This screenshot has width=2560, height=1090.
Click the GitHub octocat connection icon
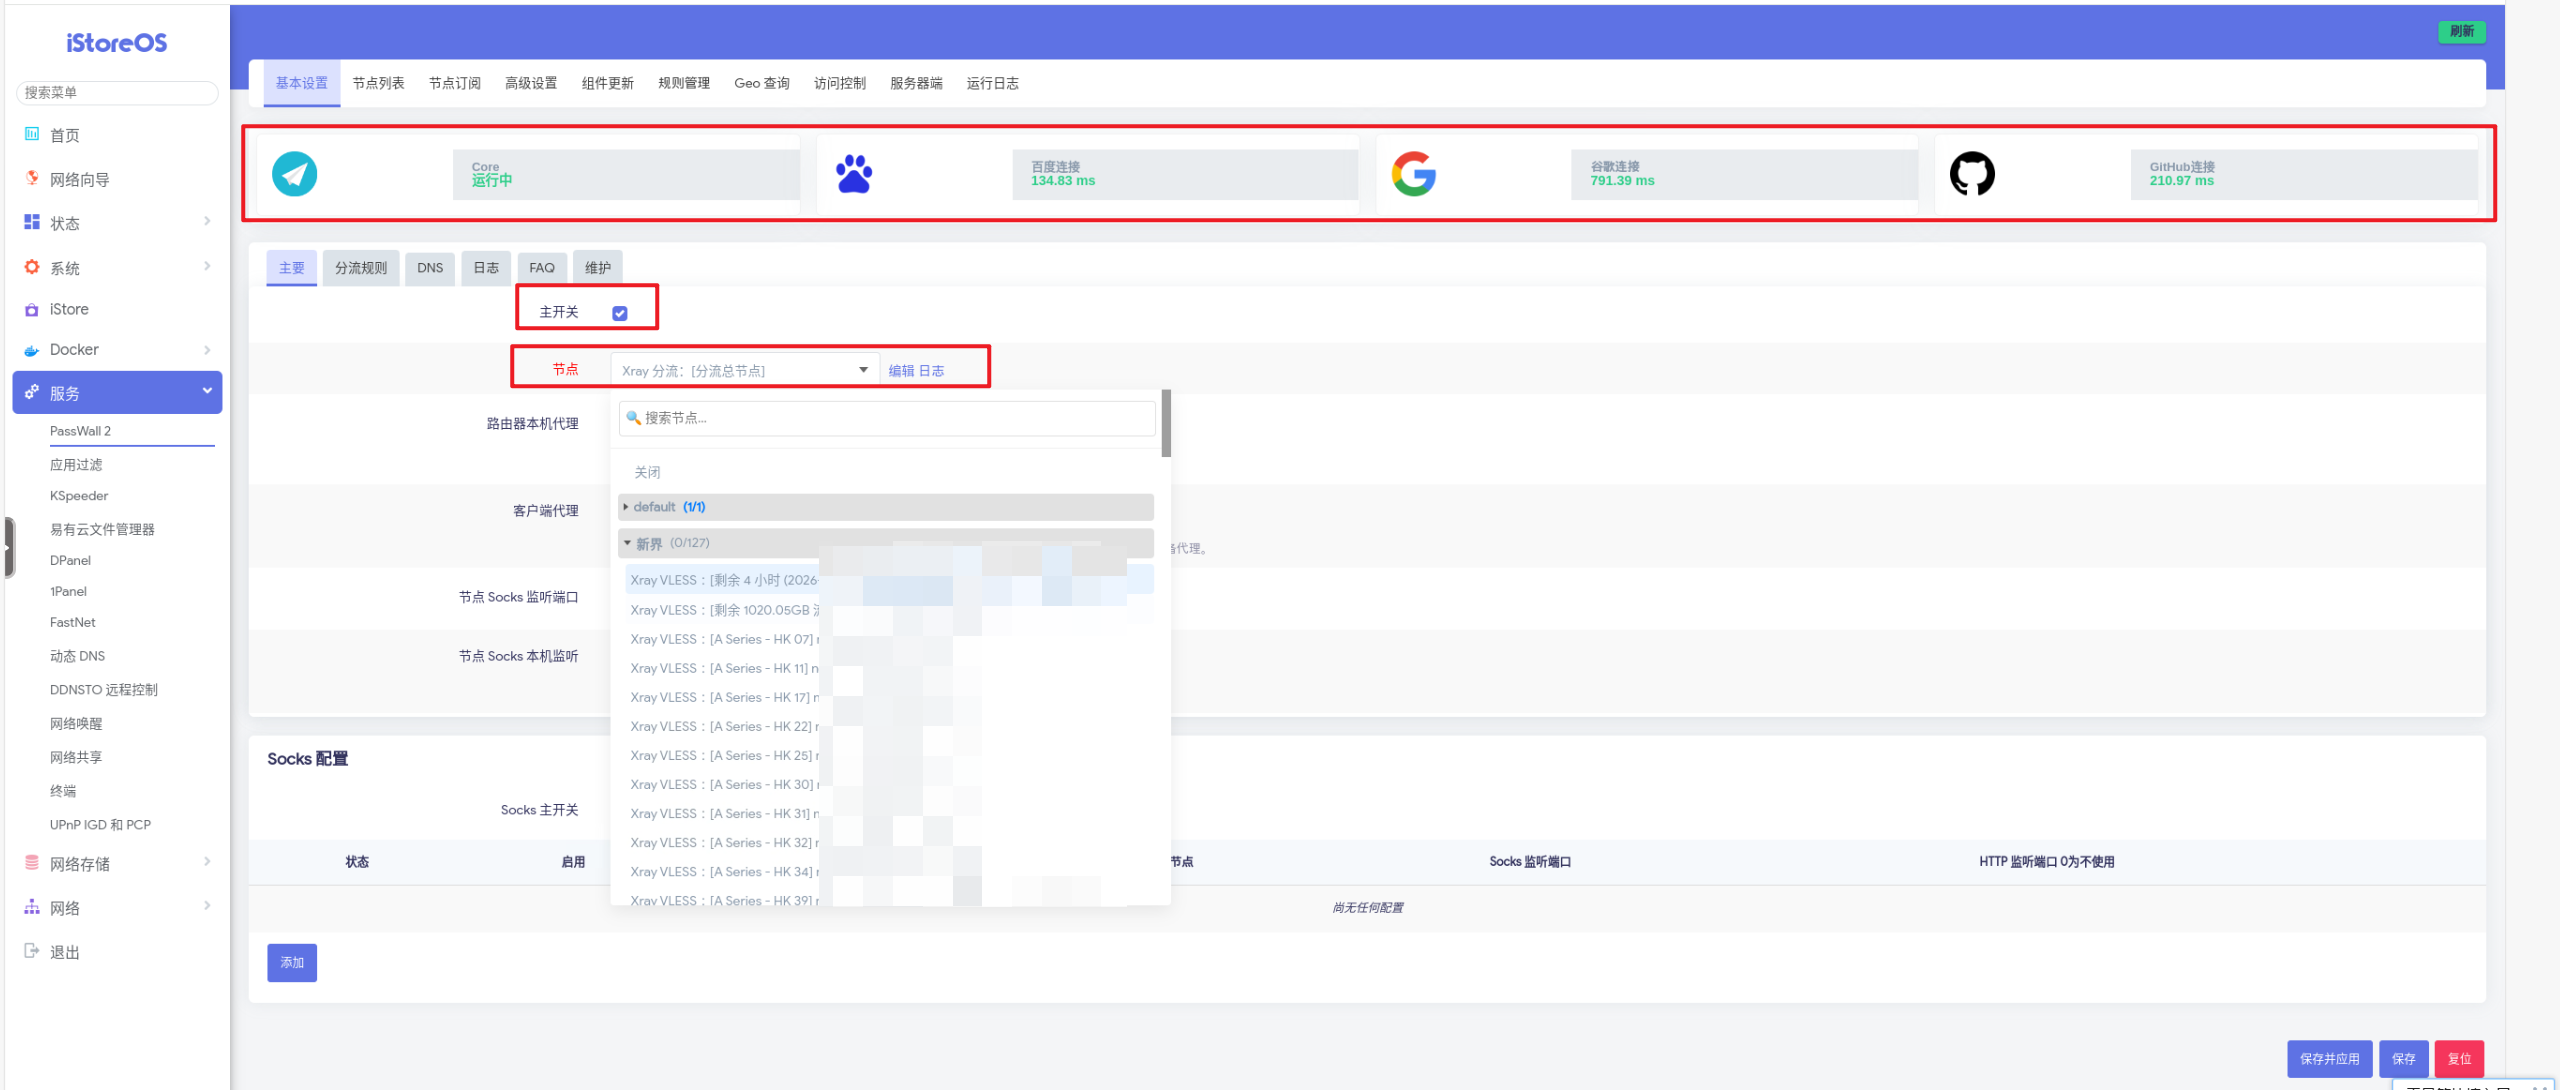click(1972, 174)
